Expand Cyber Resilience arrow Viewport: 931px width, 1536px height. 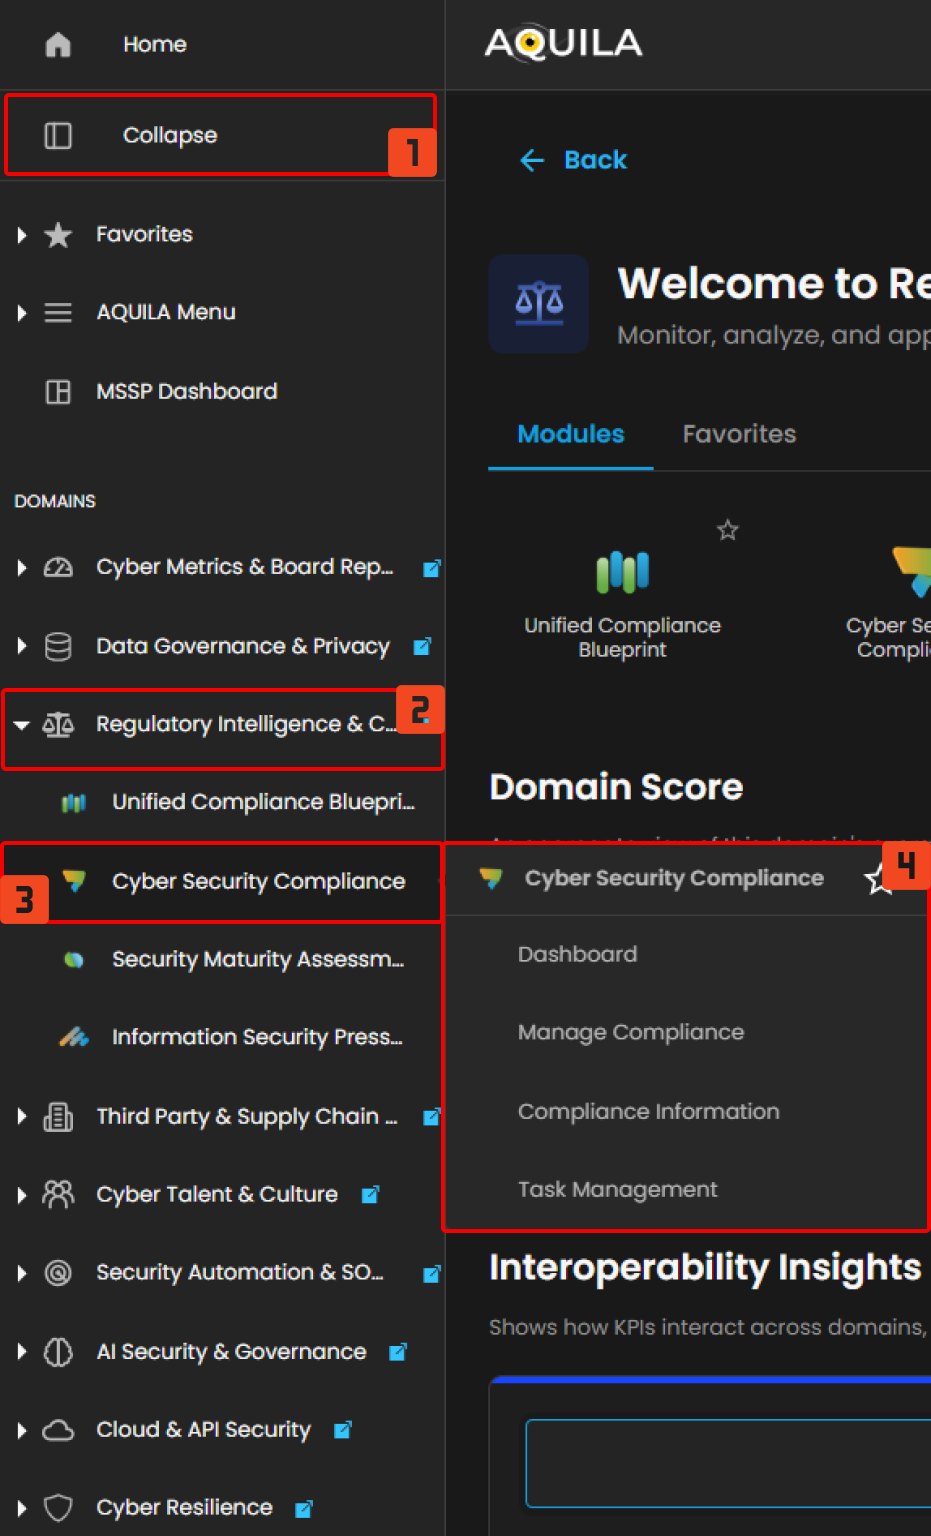point(22,1508)
